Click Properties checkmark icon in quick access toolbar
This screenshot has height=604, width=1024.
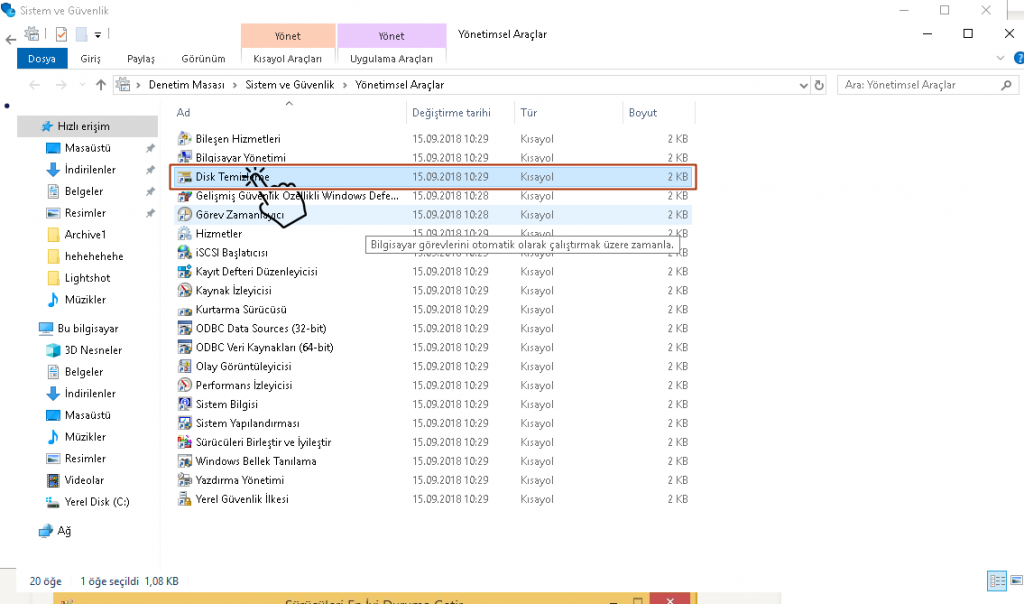(61, 34)
